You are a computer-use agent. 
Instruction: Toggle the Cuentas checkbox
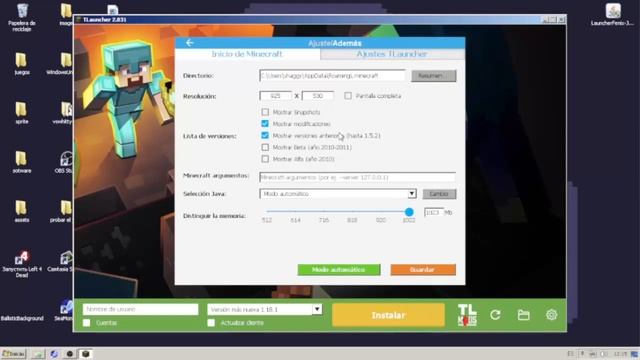[87, 322]
